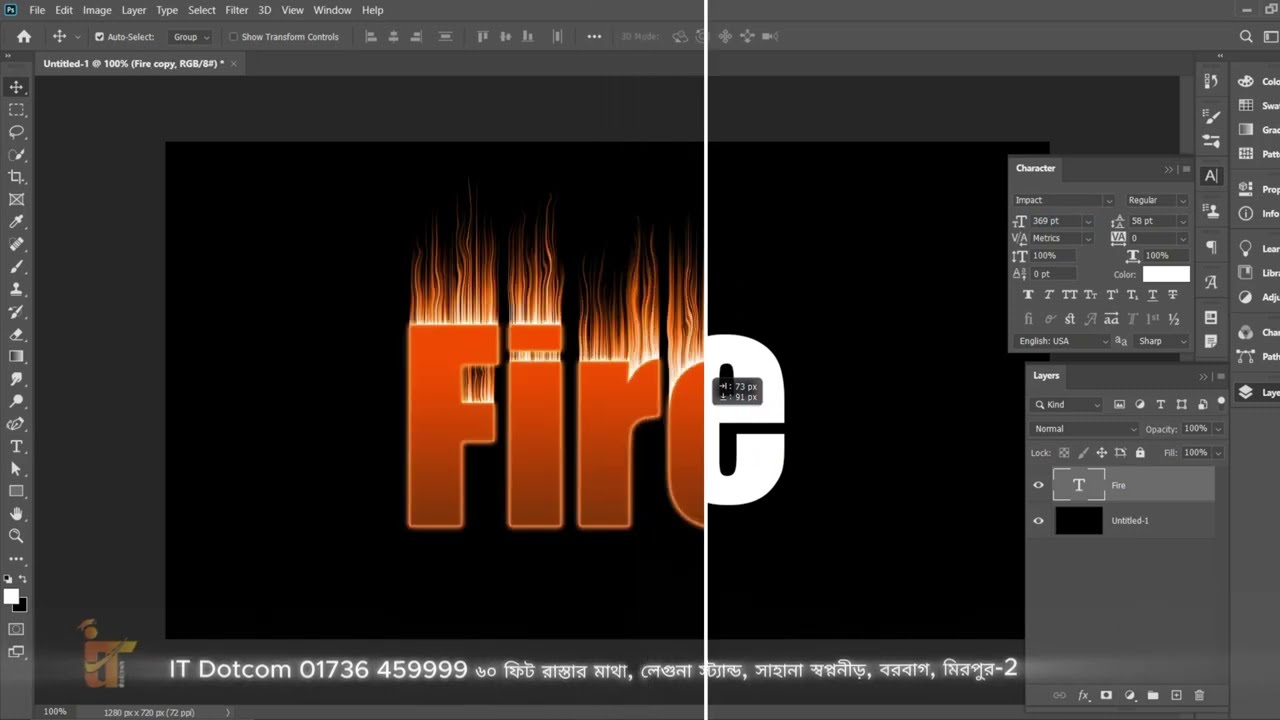Click Create new group folder icon
The image size is (1280, 720).
pyautogui.click(x=1153, y=695)
